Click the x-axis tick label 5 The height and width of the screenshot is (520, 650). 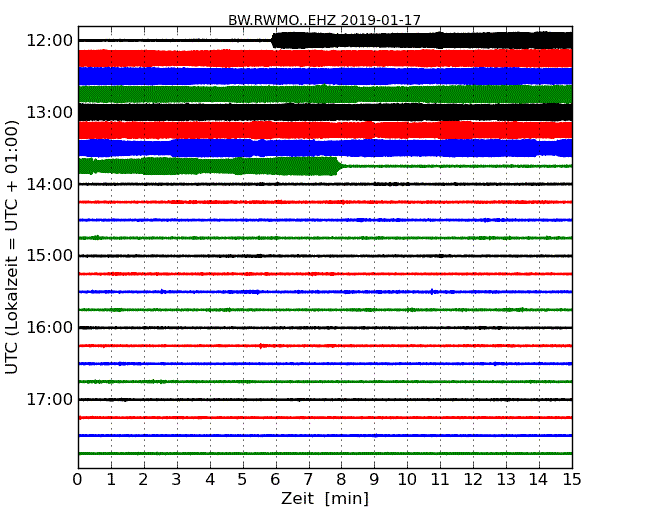pyautogui.click(x=242, y=480)
